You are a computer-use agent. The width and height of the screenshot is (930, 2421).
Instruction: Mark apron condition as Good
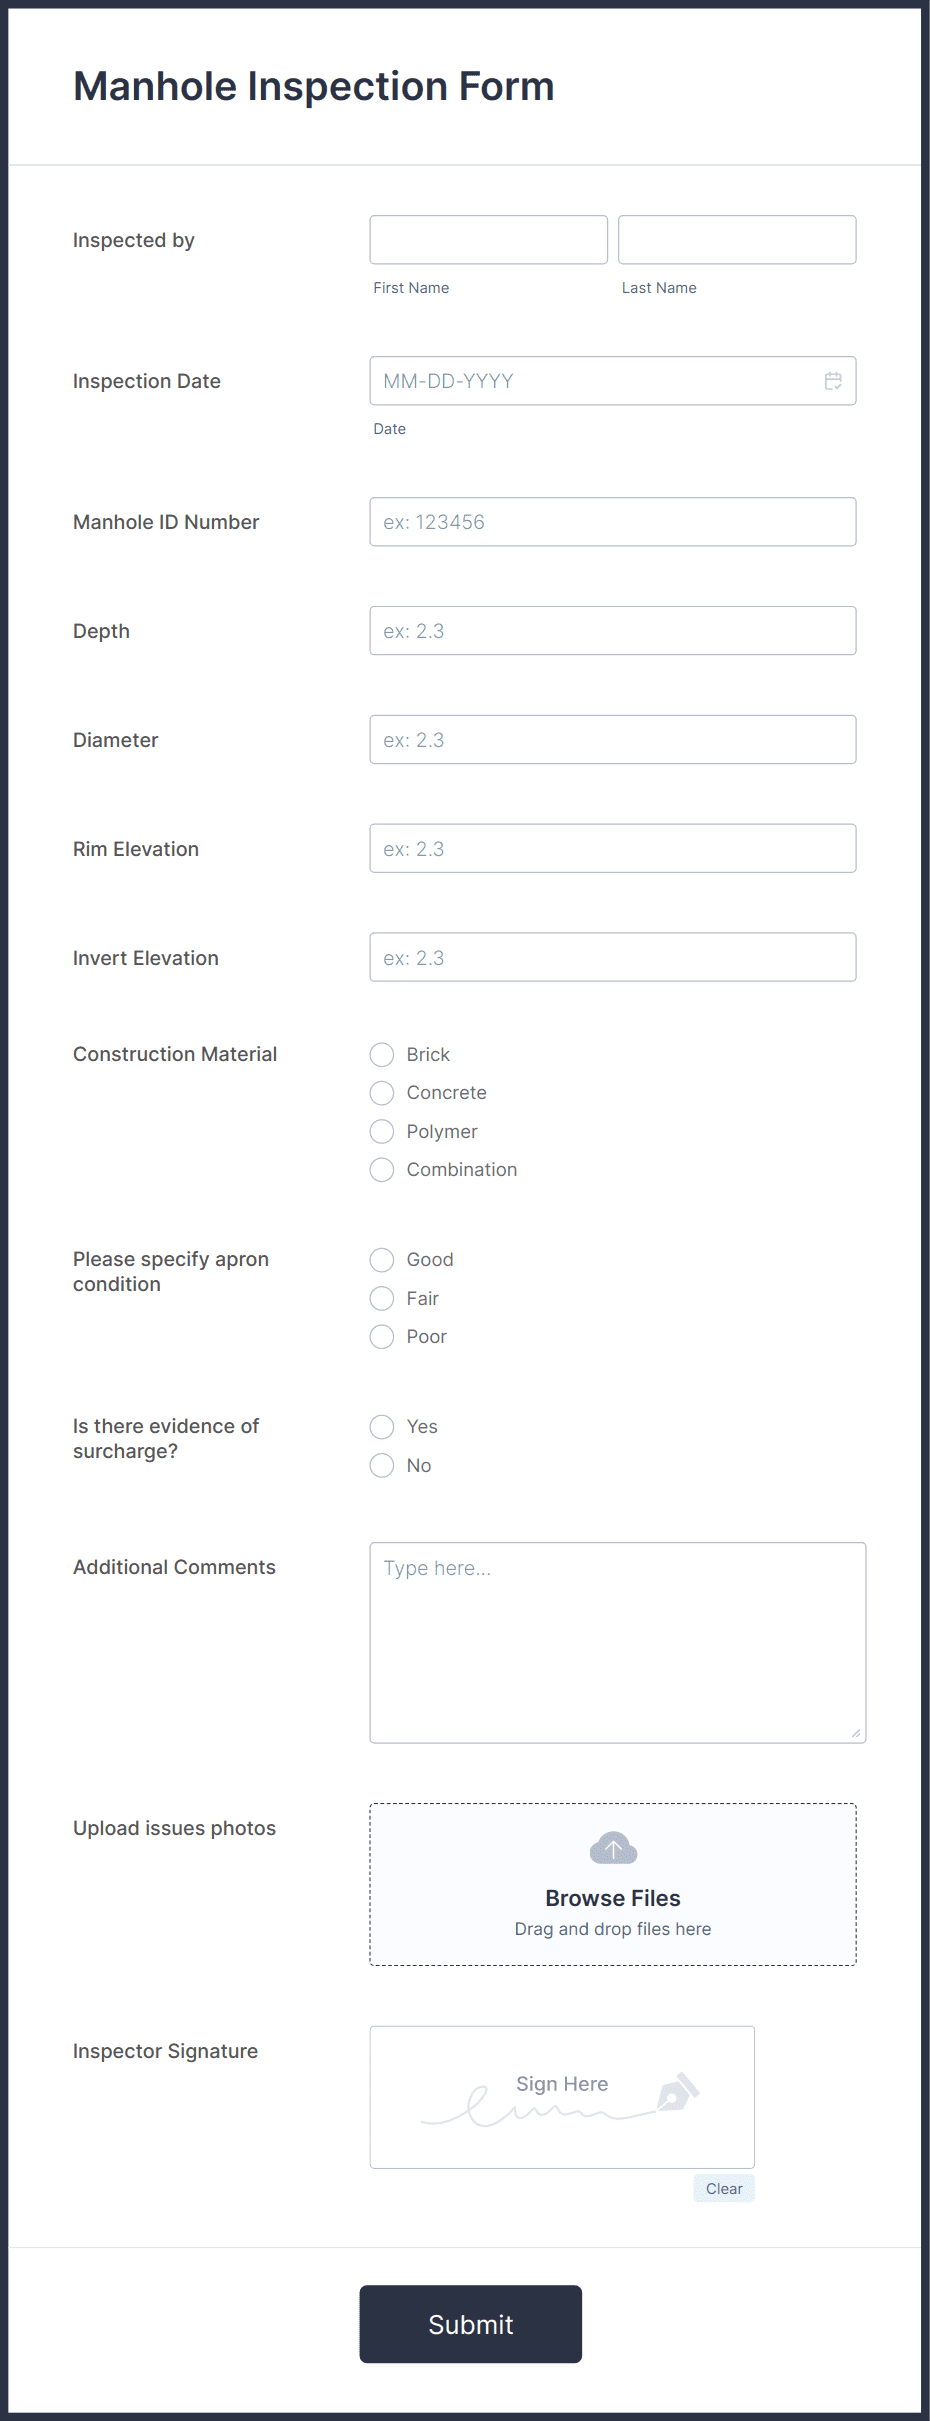[381, 1260]
